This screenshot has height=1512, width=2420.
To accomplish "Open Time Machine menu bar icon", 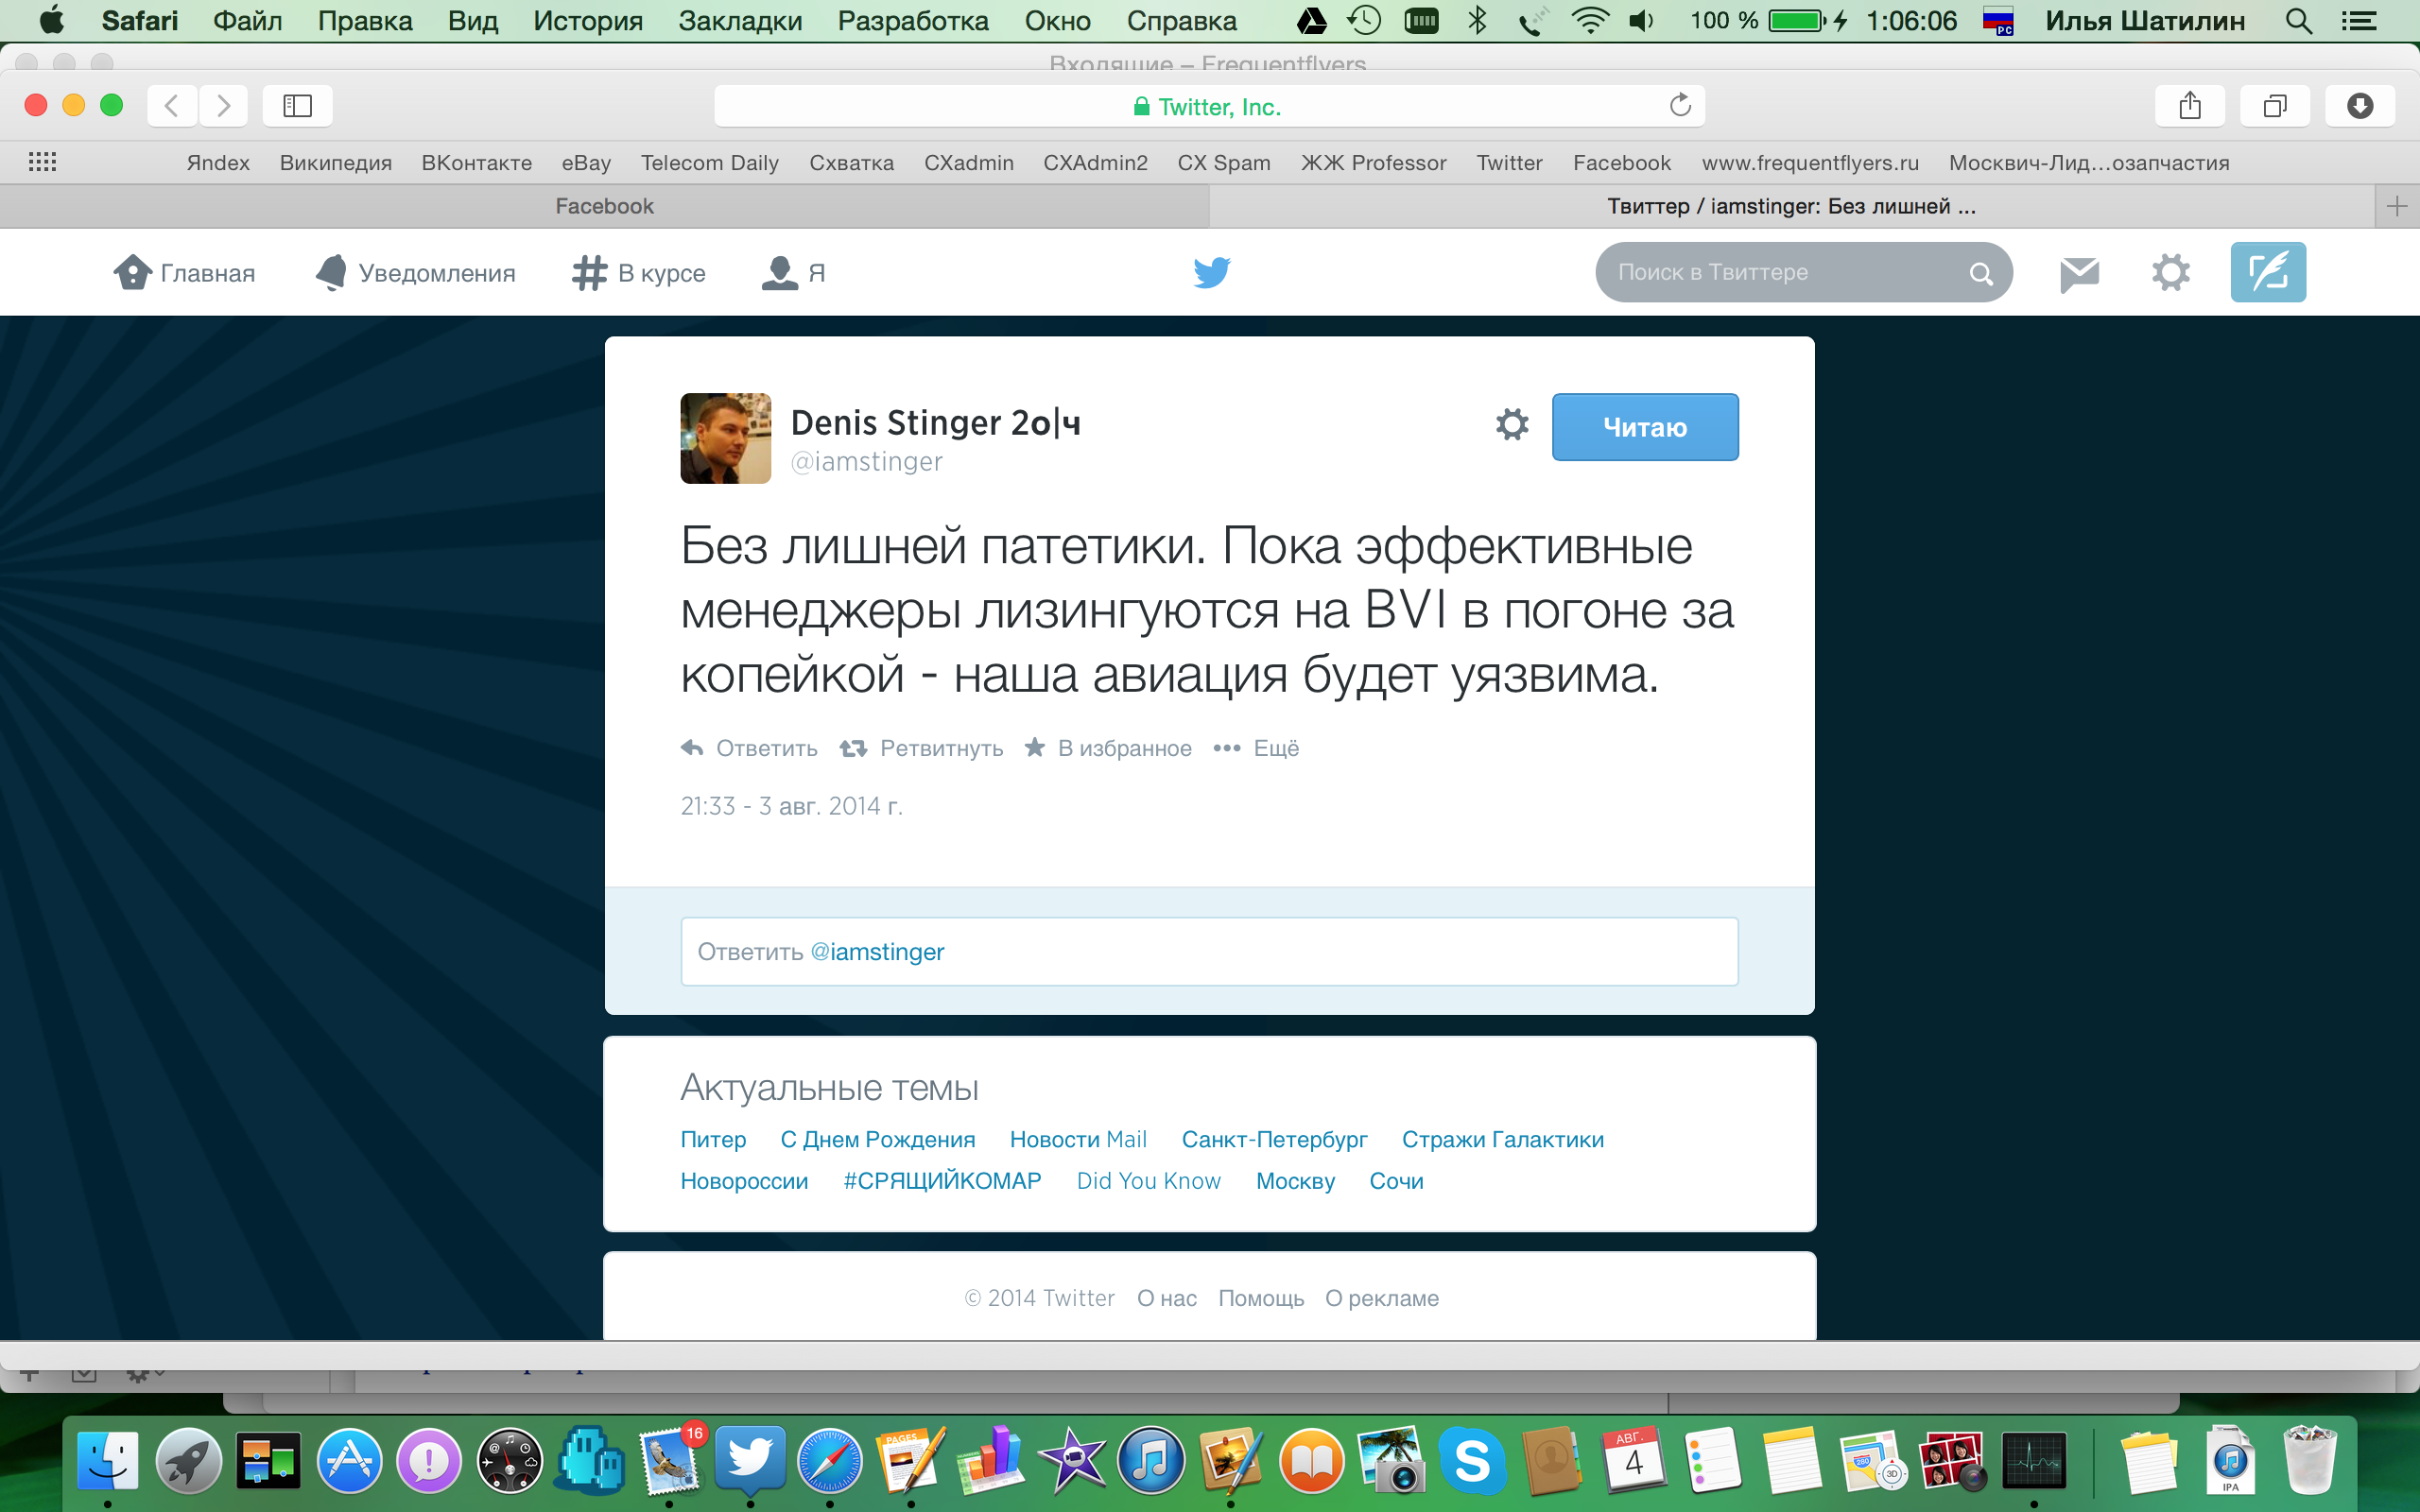I will [1364, 20].
